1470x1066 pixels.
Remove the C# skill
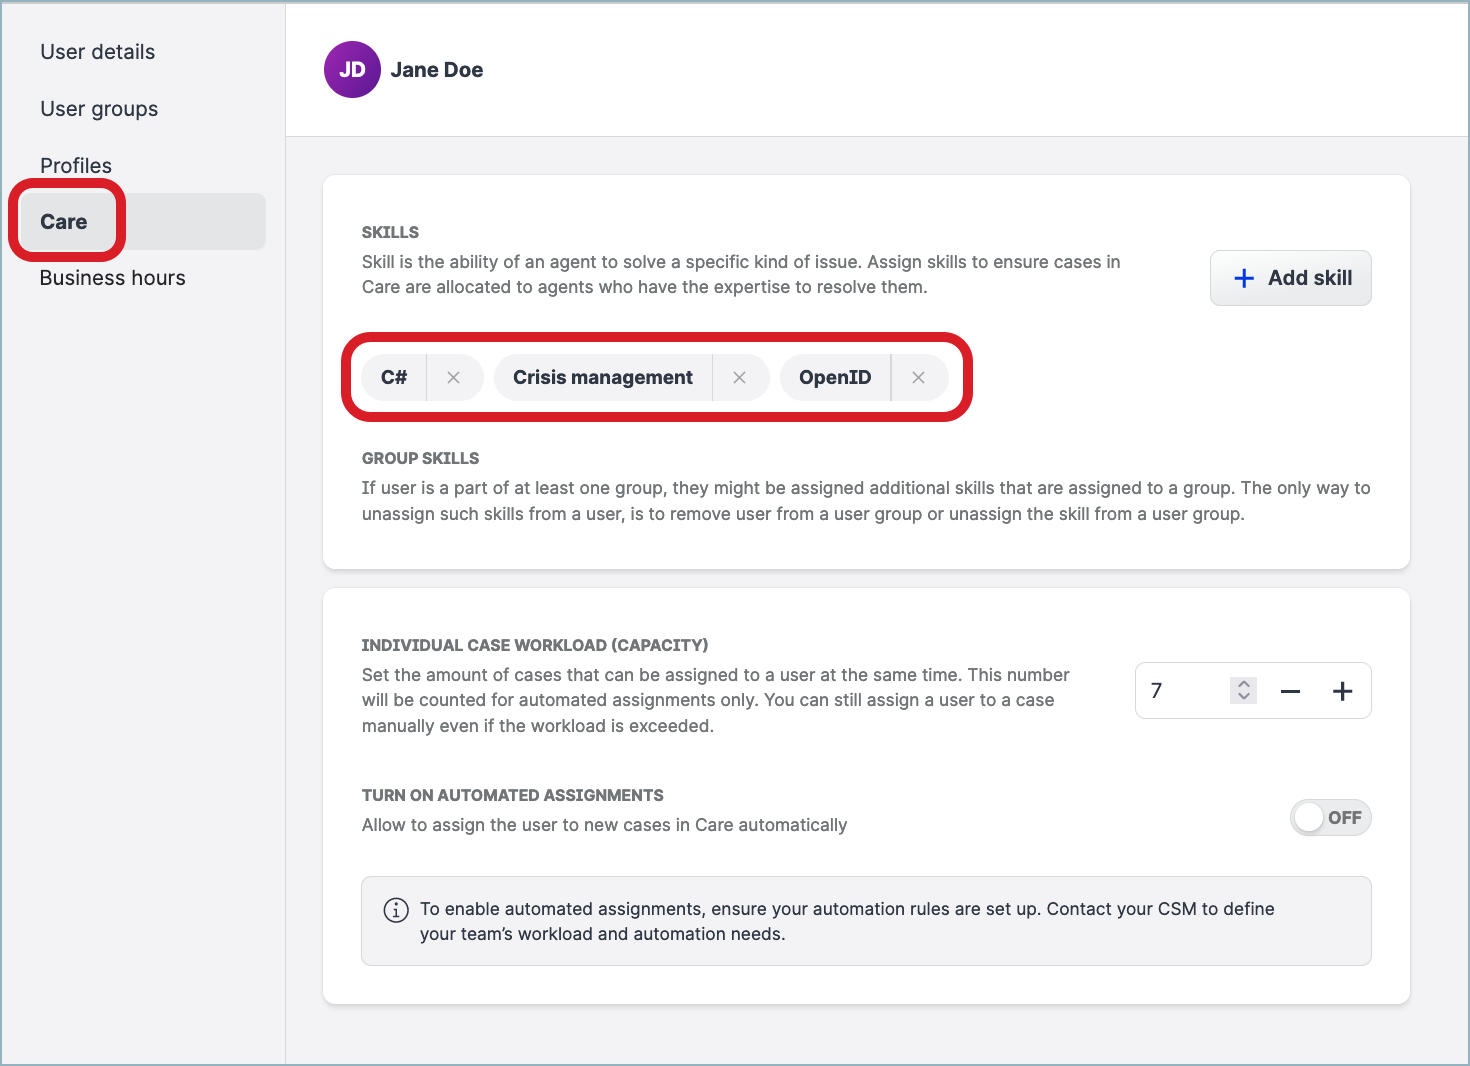click(454, 377)
